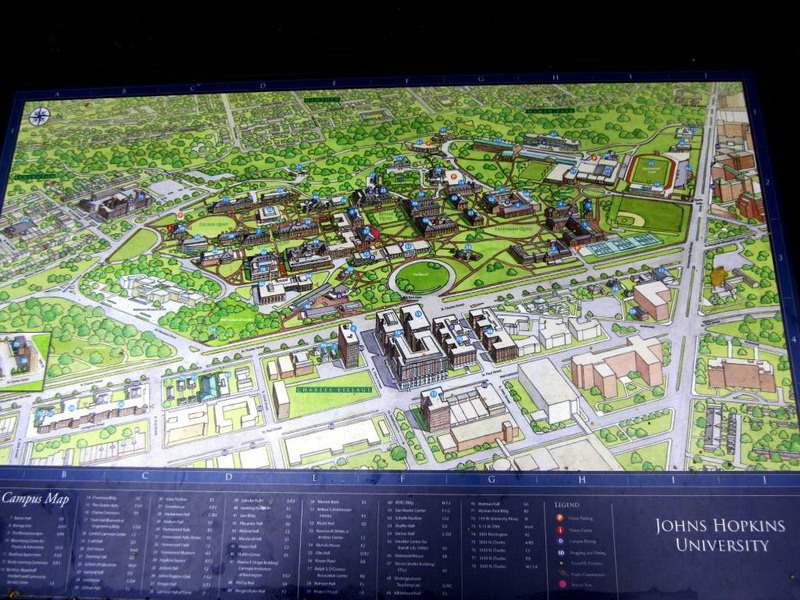Screen dimensions: 800x600
Task: Select the Visitor Parking legend icon
Action: 560,517
